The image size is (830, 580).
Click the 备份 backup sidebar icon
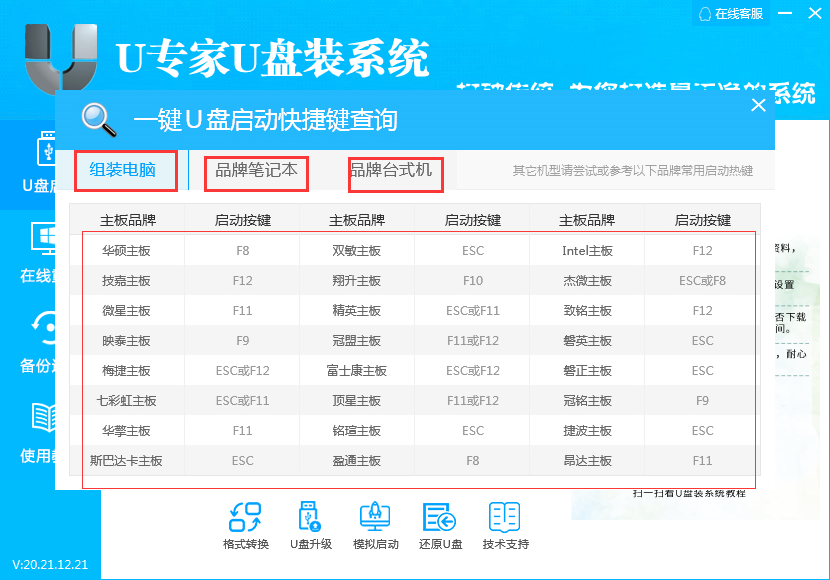44,331
